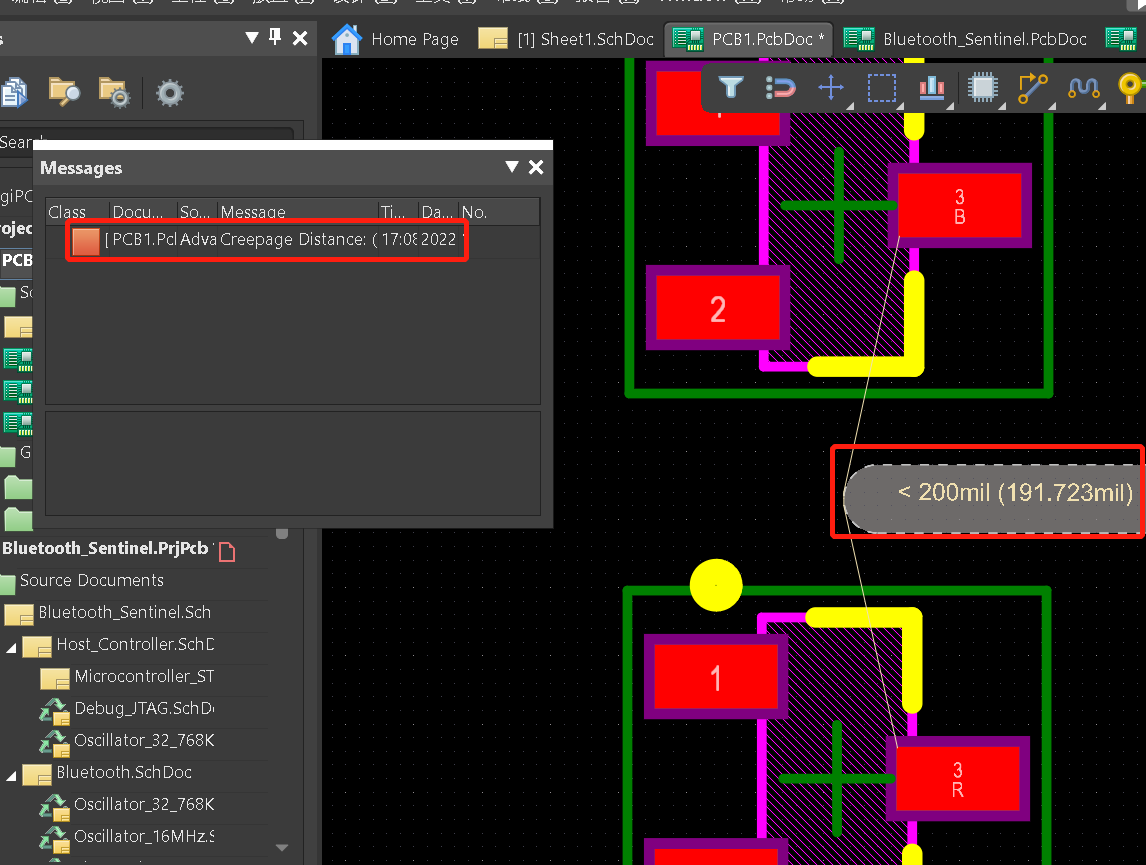Switch to the Home Page tab
The image size is (1146, 865).
tap(396, 39)
